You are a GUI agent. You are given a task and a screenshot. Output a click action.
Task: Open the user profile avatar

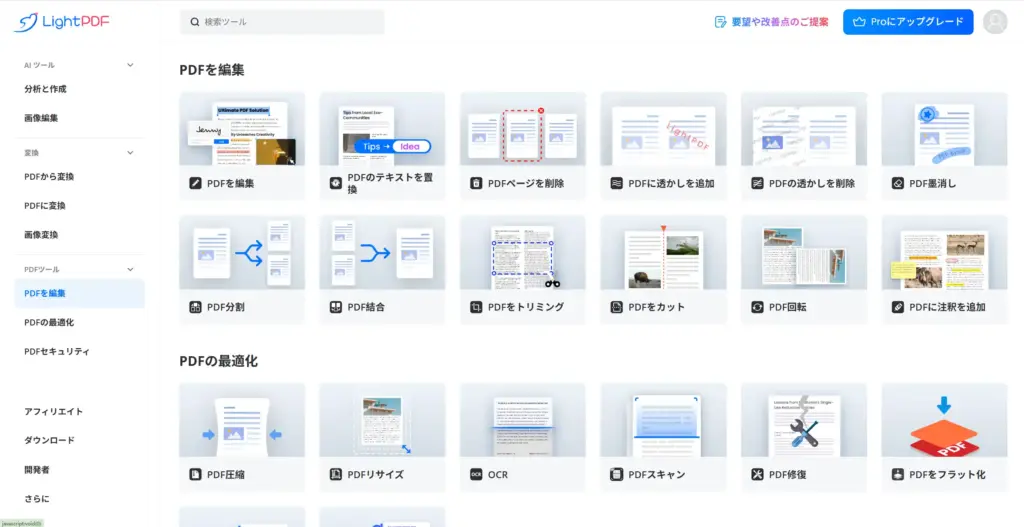[995, 22]
